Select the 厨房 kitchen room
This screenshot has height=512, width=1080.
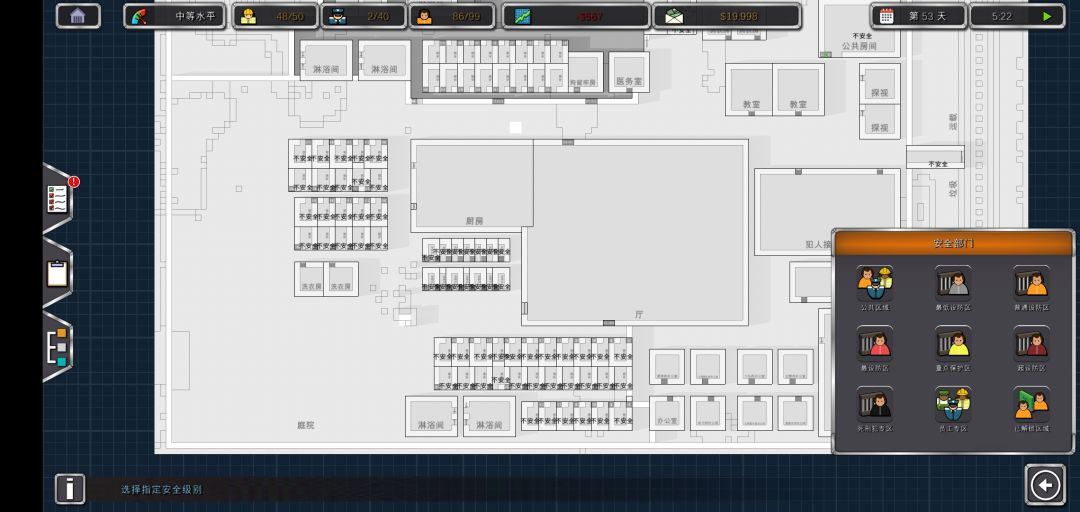tap(472, 185)
